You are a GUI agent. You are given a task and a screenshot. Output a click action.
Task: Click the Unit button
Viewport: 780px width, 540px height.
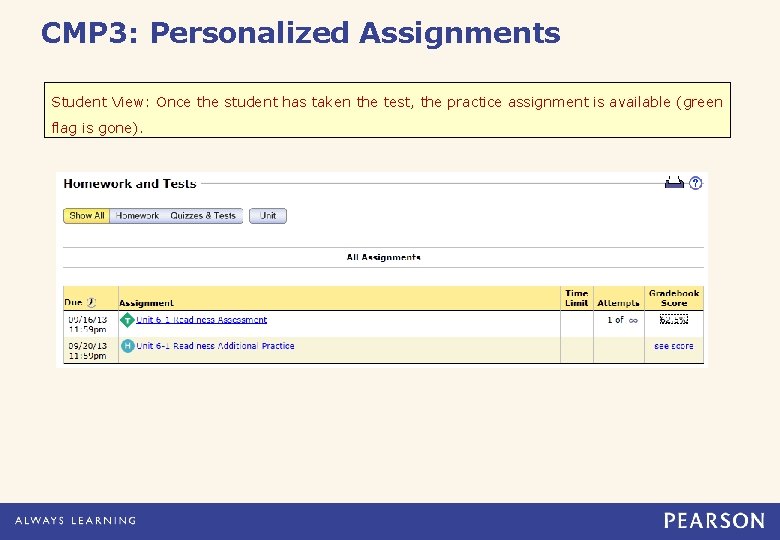[268, 216]
